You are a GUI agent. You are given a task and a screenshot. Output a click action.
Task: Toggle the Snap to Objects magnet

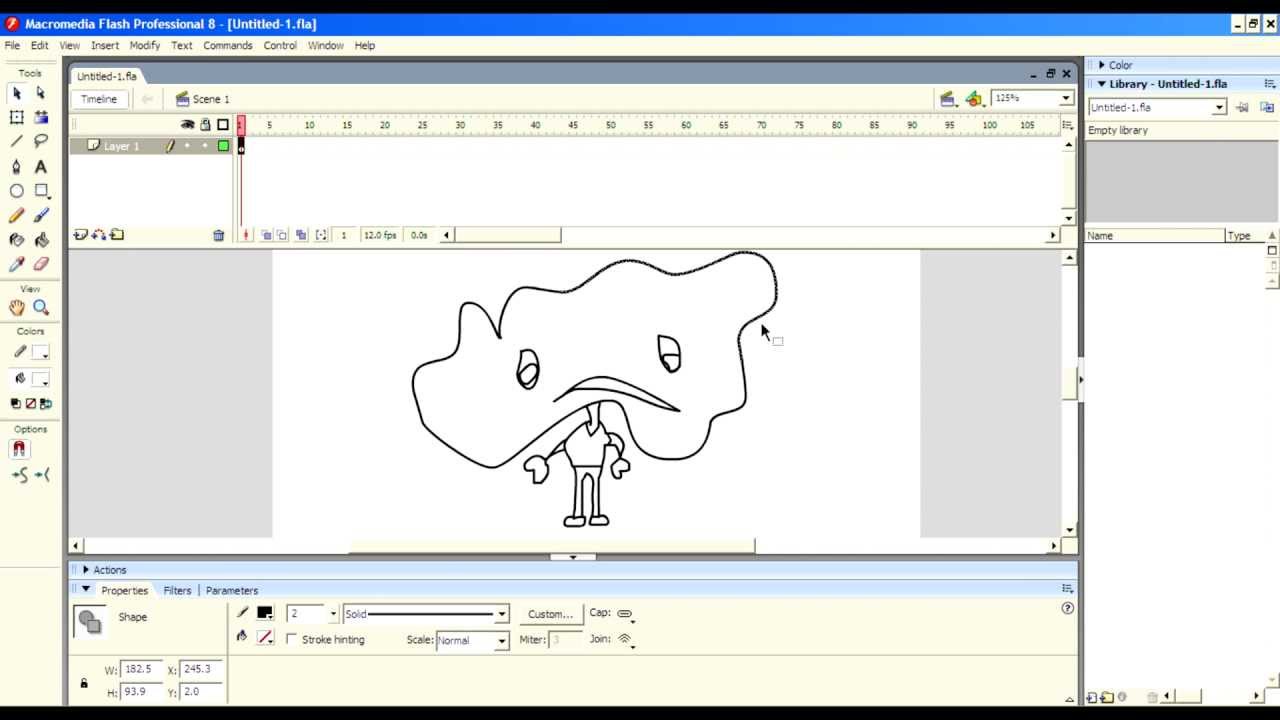[x=19, y=449]
